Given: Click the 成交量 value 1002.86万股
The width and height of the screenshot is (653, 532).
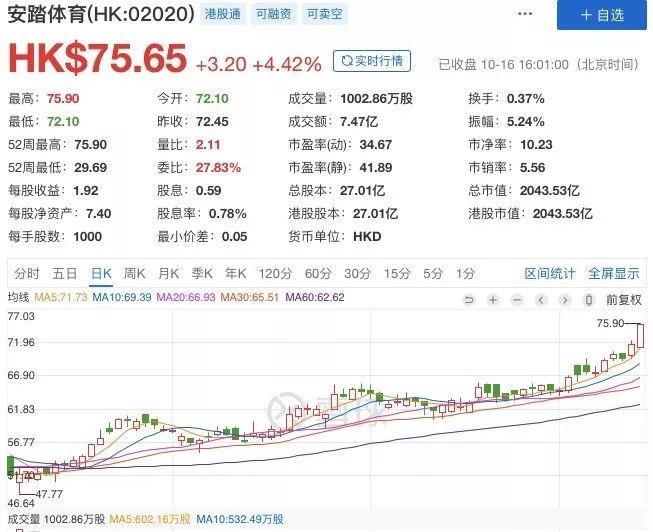Looking at the screenshot, I should tap(376, 99).
